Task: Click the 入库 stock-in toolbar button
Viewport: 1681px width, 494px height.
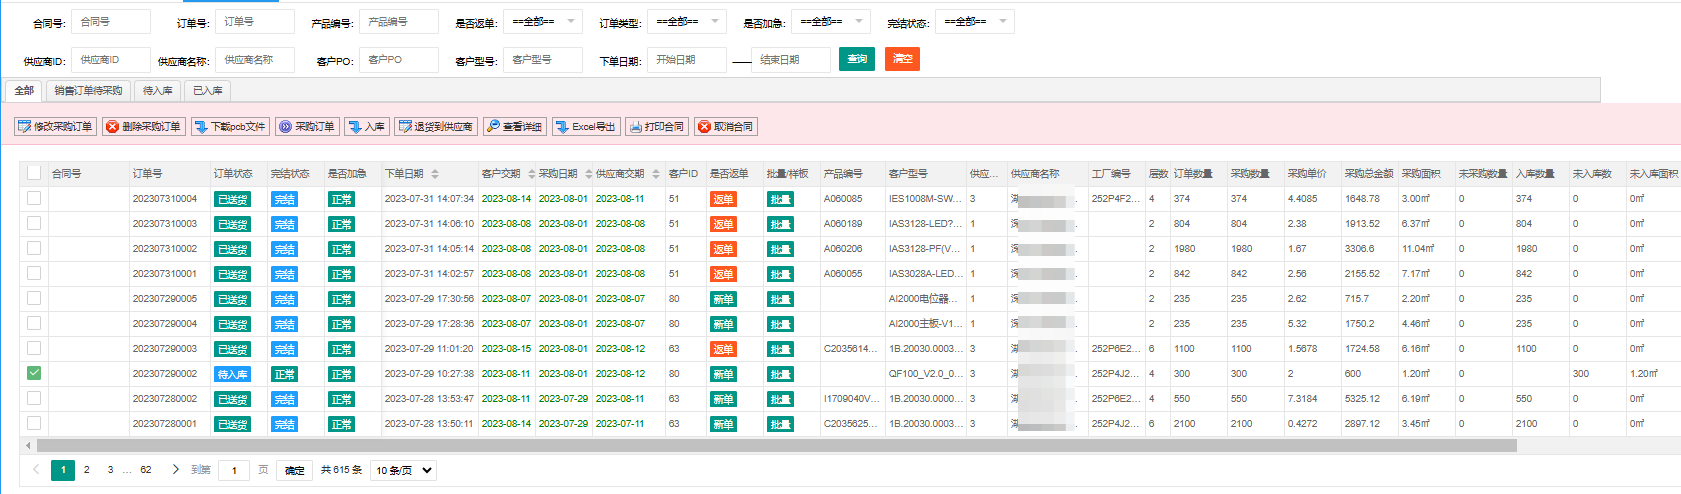Action: (x=366, y=127)
